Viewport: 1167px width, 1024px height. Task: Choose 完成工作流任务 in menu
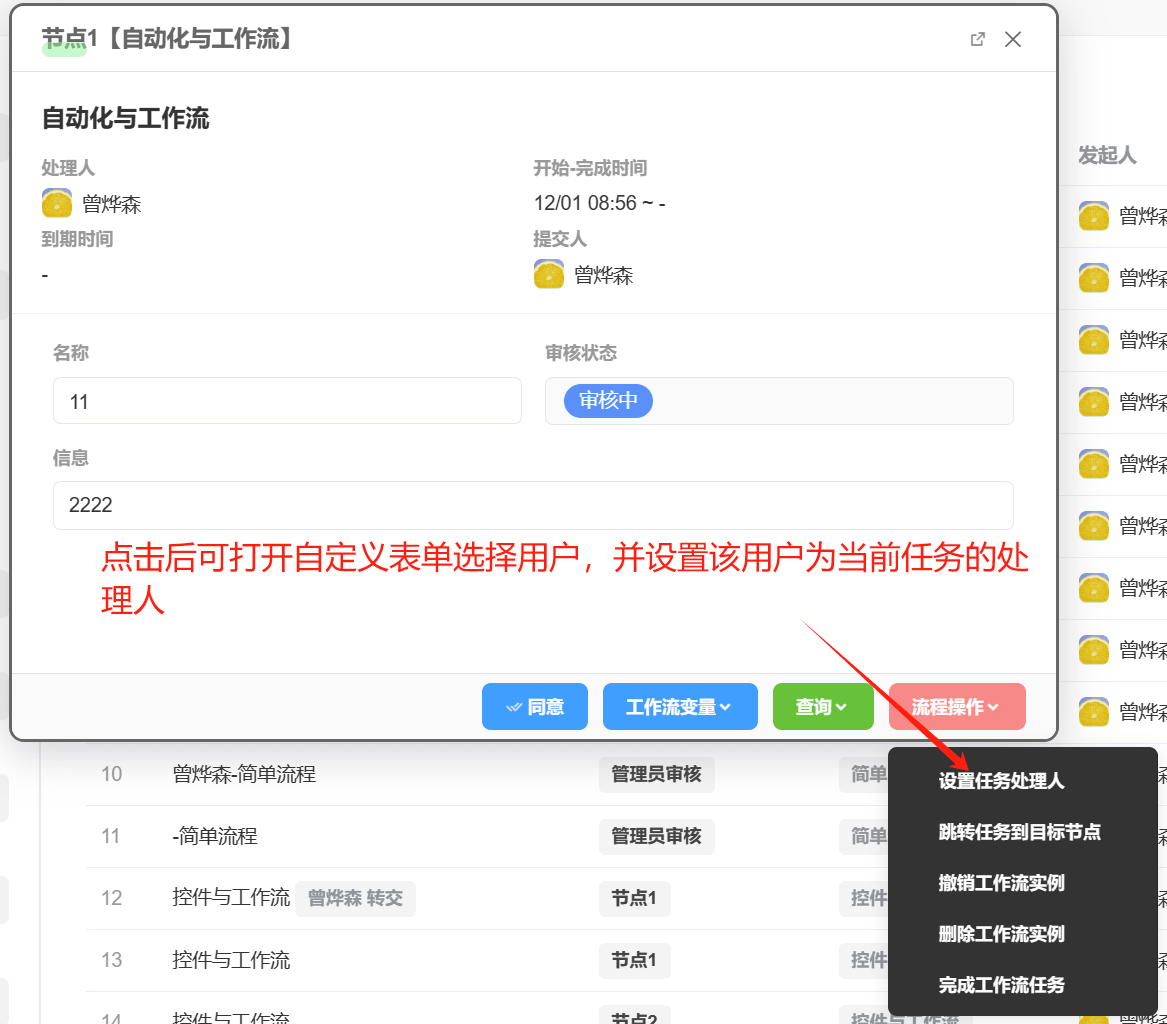point(1001,985)
